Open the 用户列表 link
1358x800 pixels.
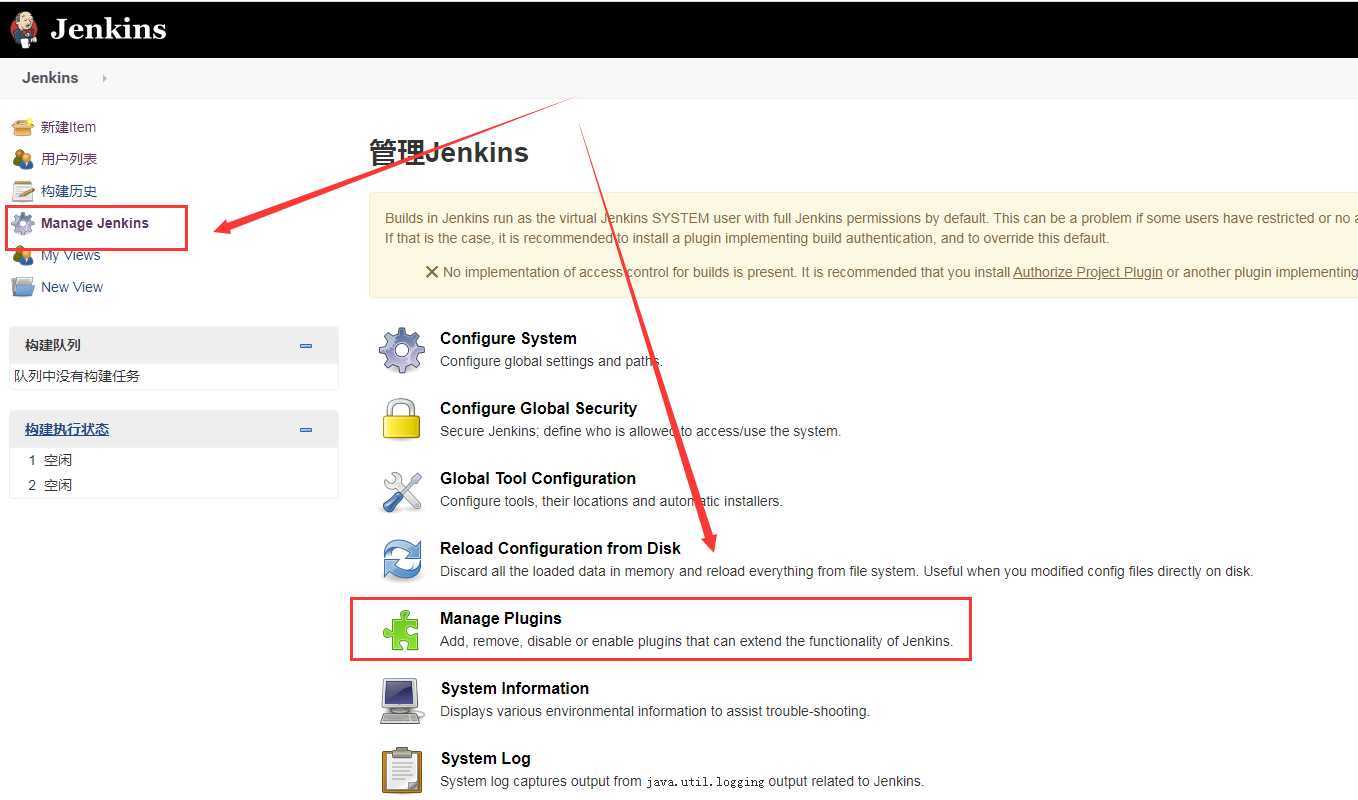pyautogui.click(x=69, y=159)
